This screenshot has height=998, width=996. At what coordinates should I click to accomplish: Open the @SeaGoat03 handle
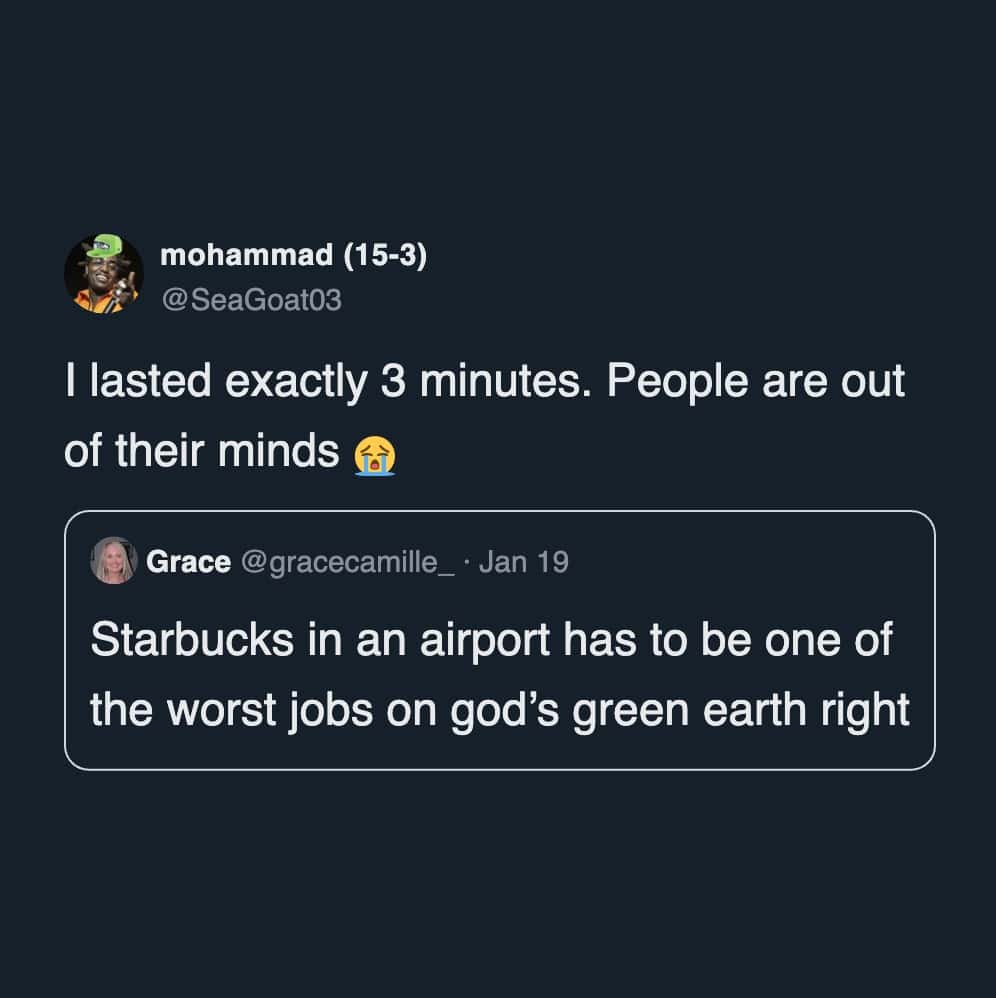(x=250, y=299)
